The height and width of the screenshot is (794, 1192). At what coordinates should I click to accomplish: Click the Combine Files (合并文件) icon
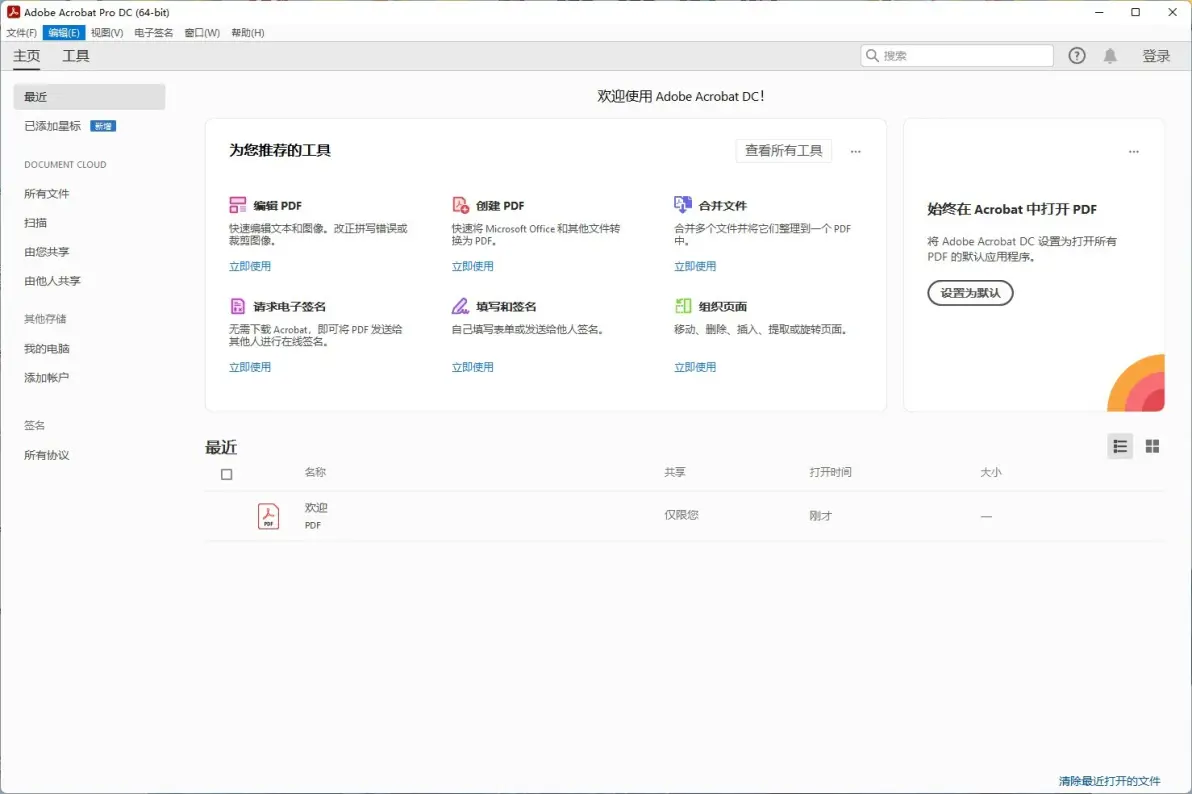click(x=683, y=205)
